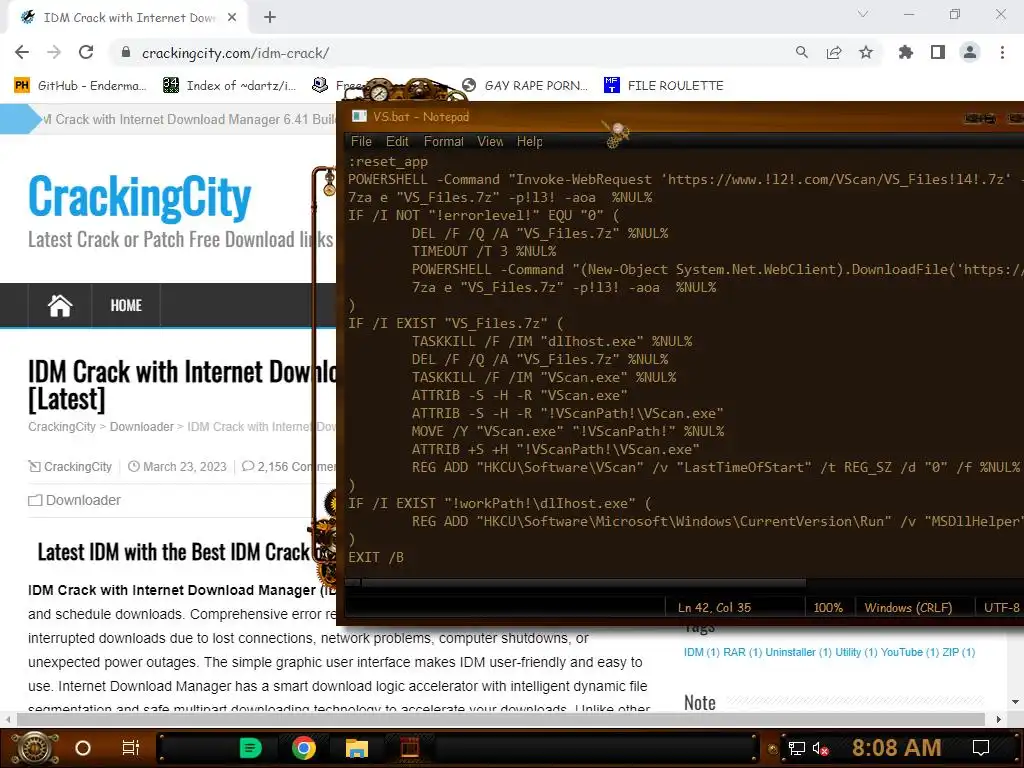Click the 100% zoom status in Notepad
The width and height of the screenshot is (1024, 768).
(x=828, y=607)
